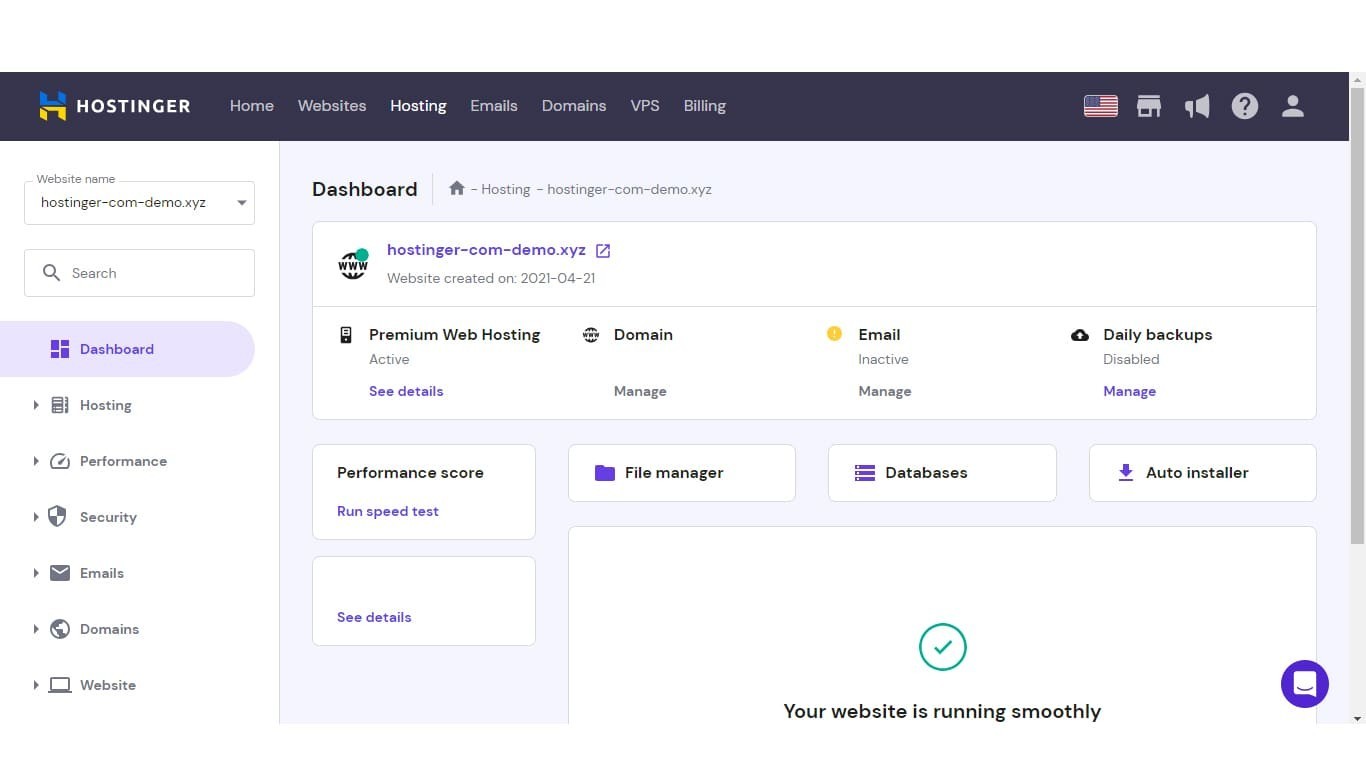
Task: Select Hosting in top navigation
Action: pyautogui.click(x=418, y=106)
